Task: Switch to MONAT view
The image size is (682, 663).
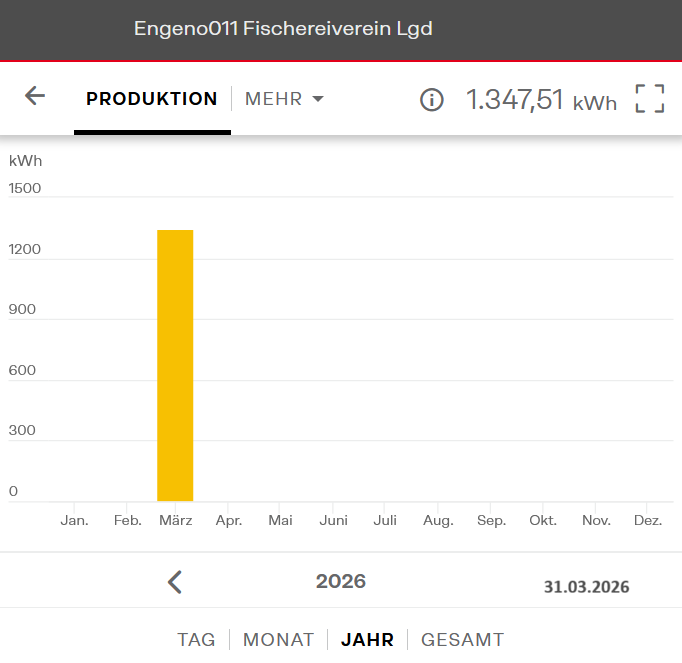Action: click(x=278, y=640)
